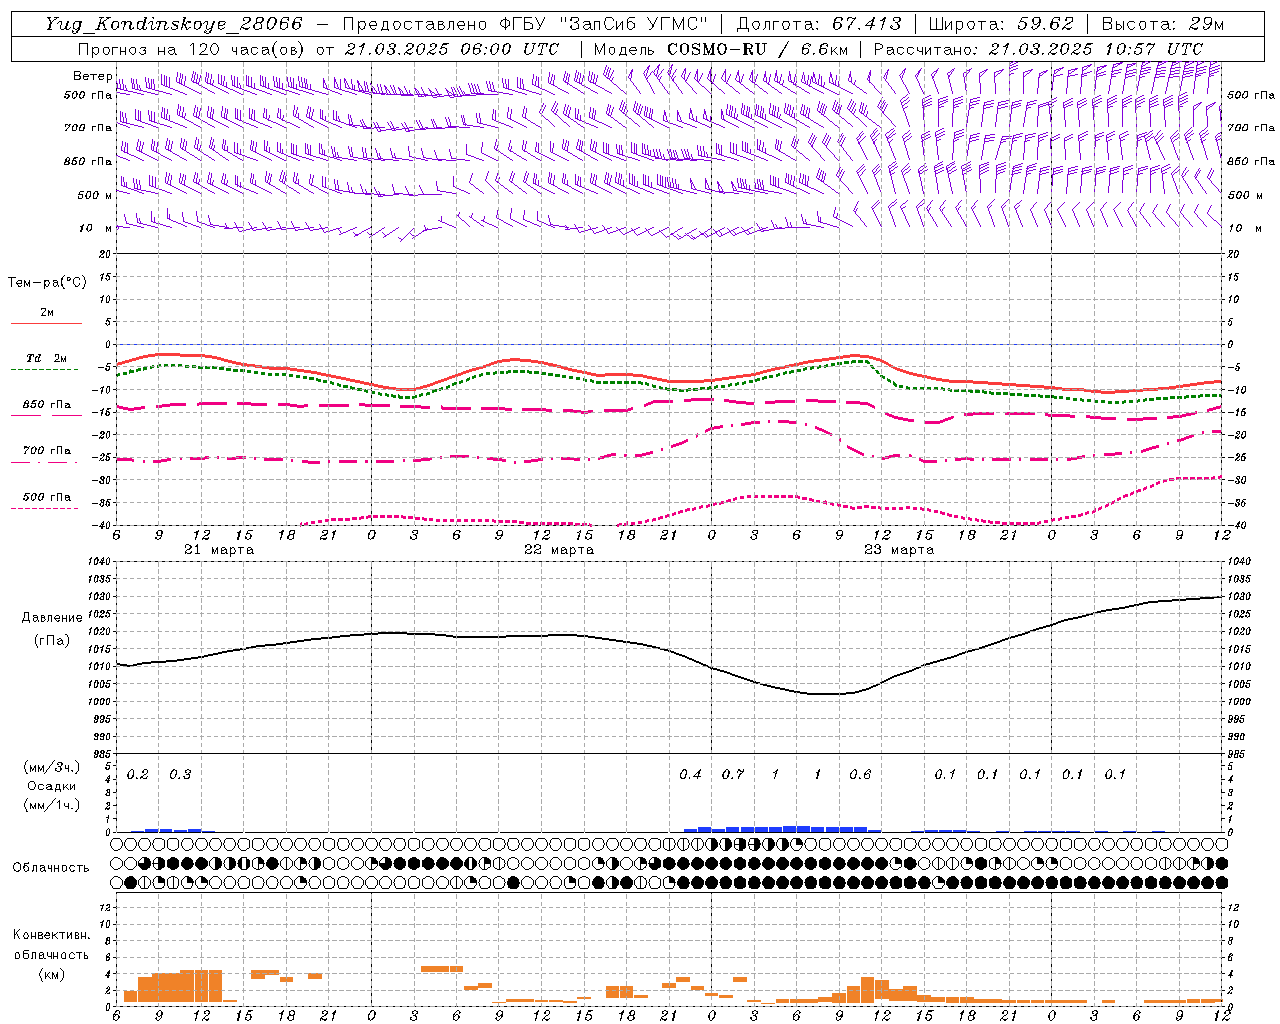Screen dimensions: 1280x1024
Task: Click the 0.6 precipitation value
Action: [x=860, y=775]
